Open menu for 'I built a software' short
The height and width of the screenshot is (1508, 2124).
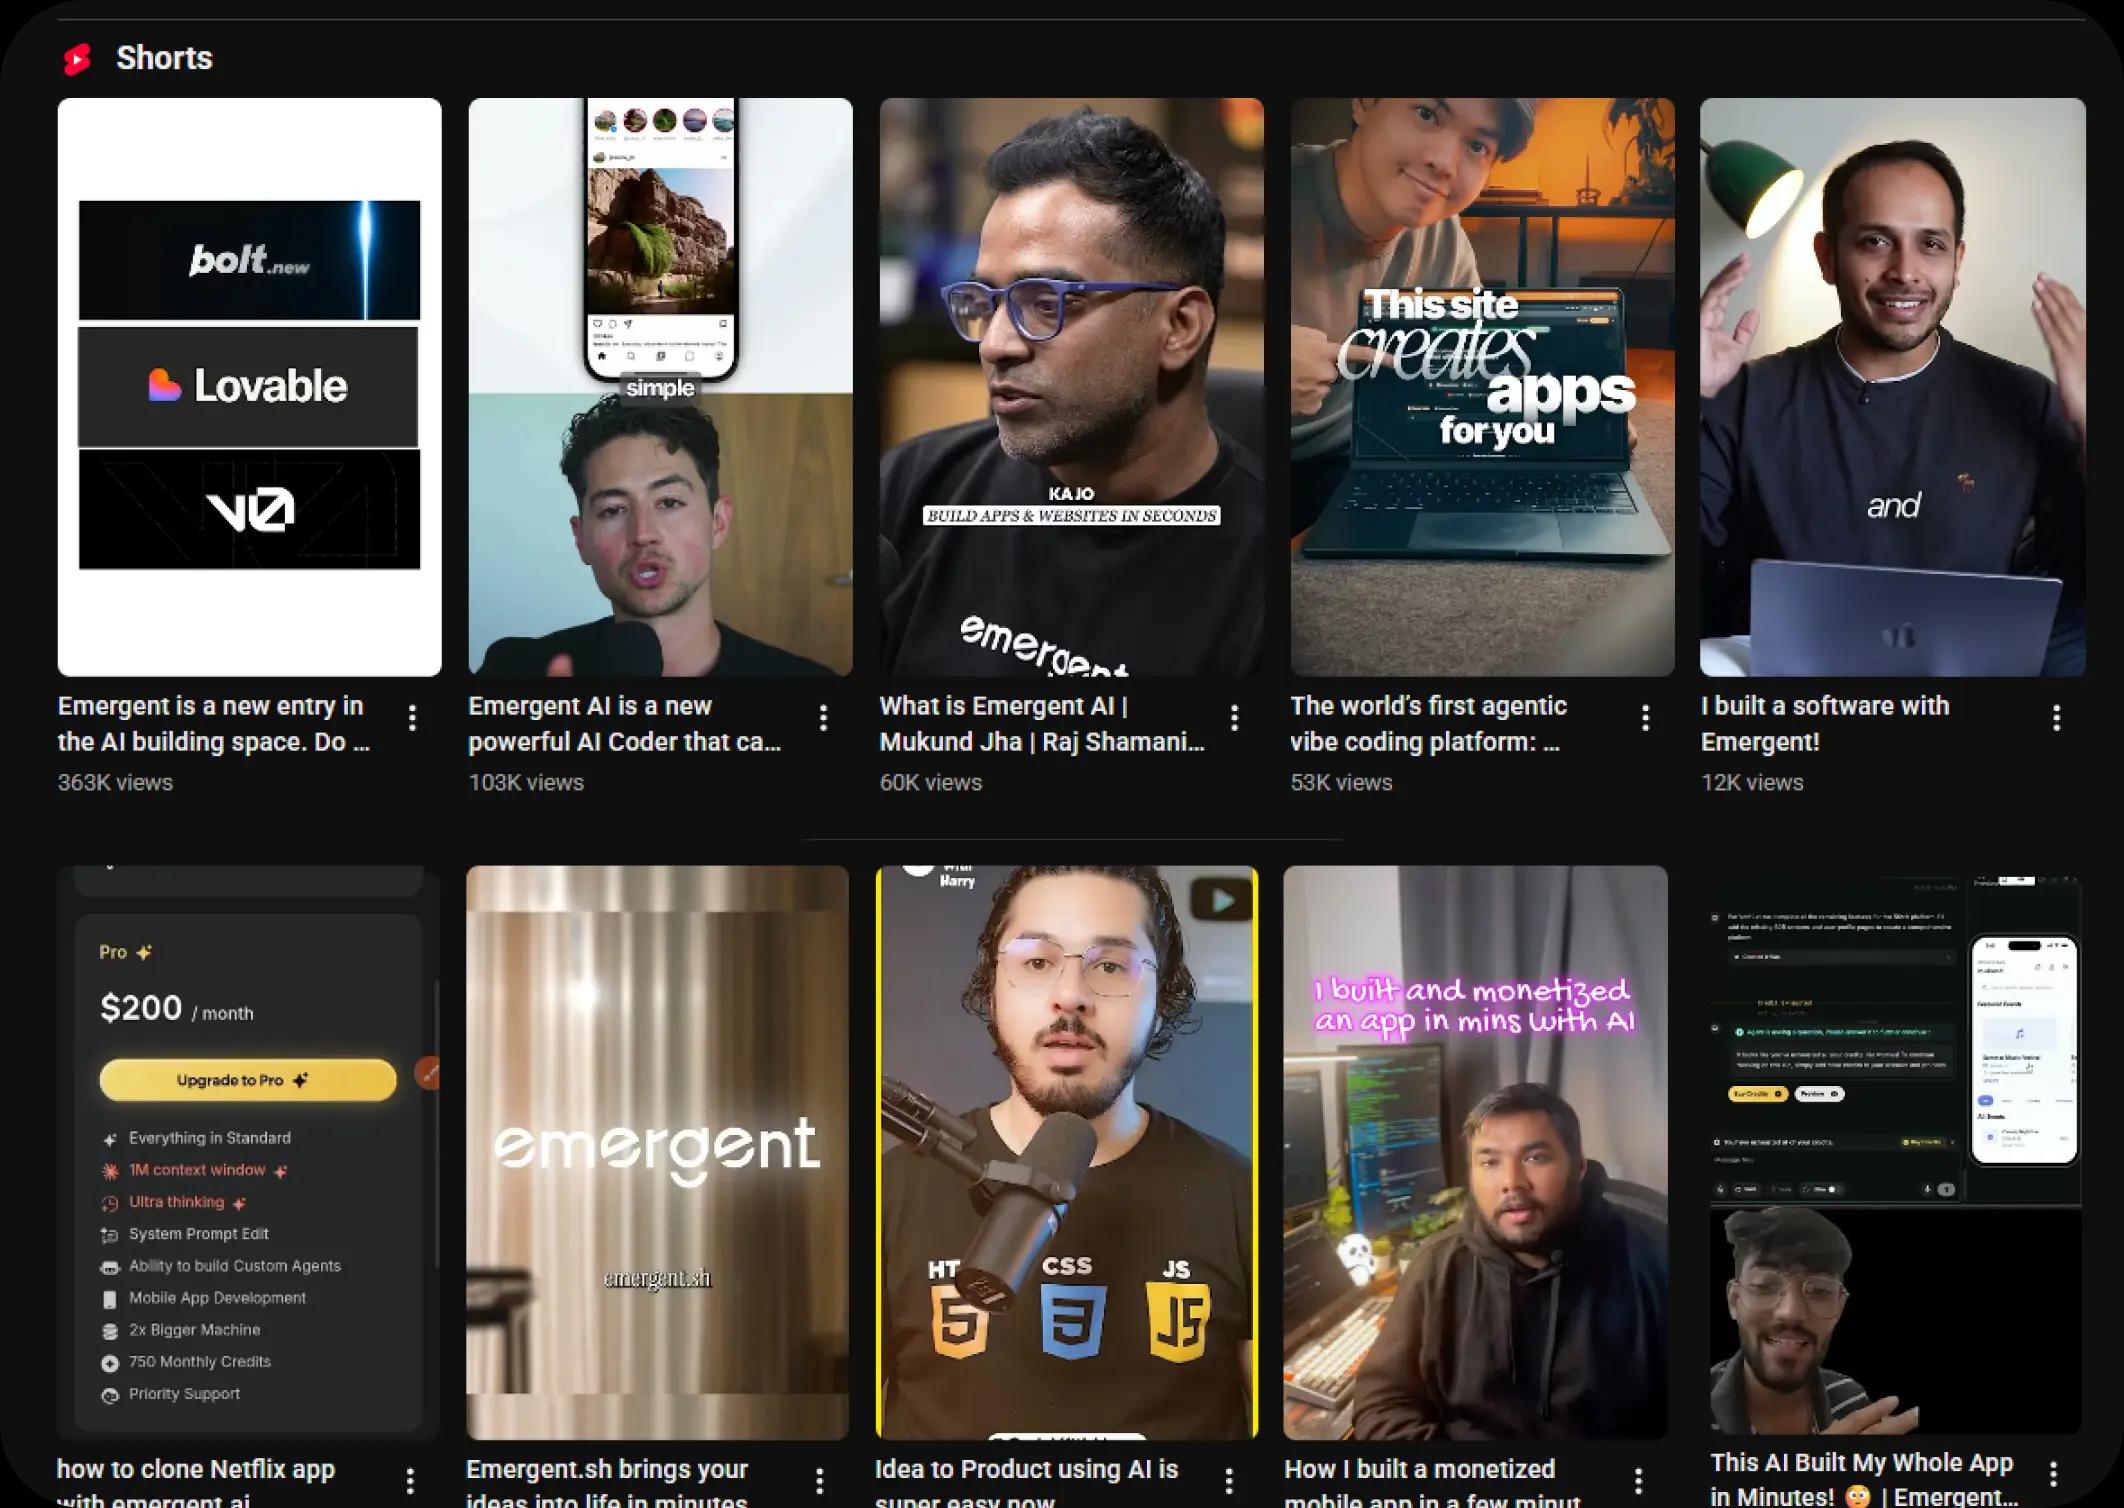click(x=2056, y=717)
